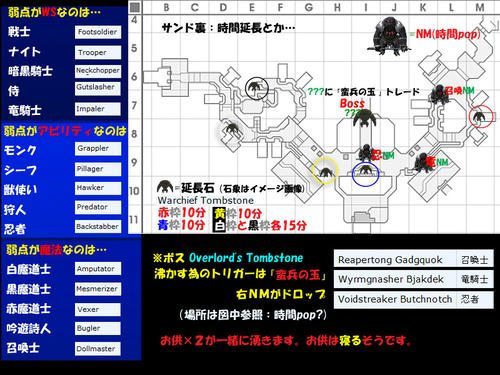Viewport: 500px width, 375px height.
Task: Select column G header
Action: (309, 7)
